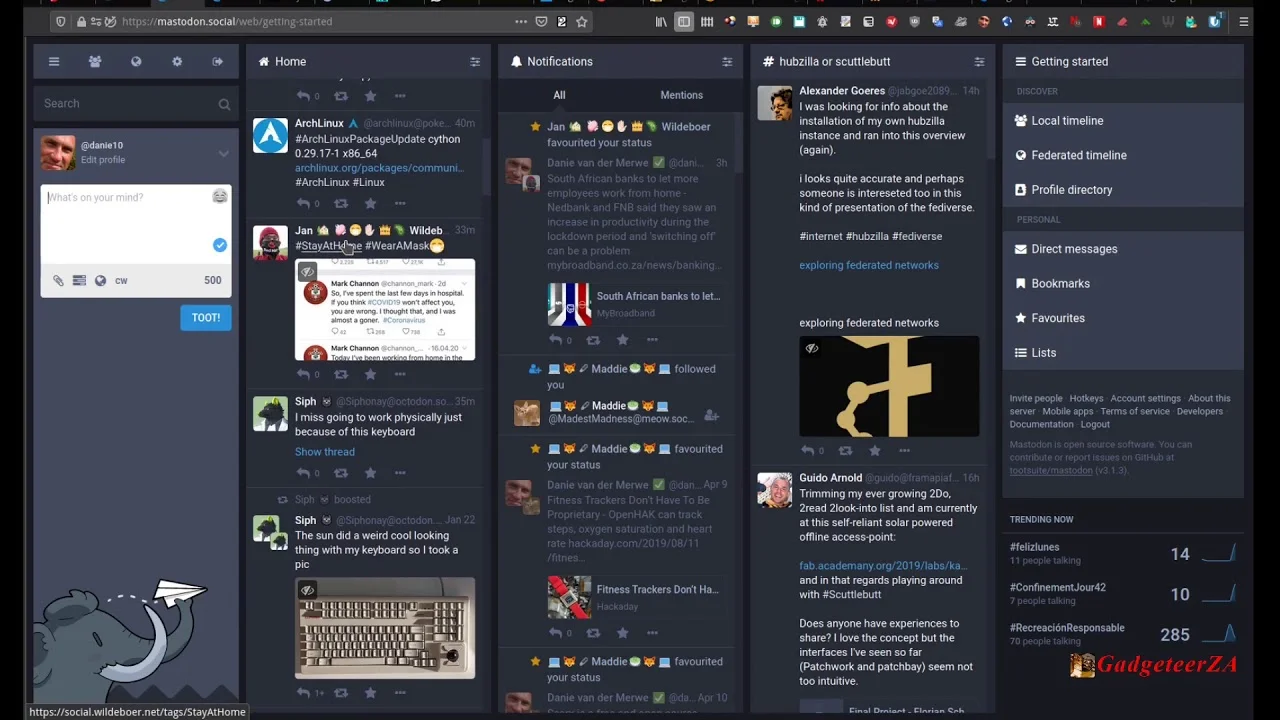The width and height of the screenshot is (1280, 720).
Task: Attach media using the paperclip icon
Action: [58, 281]
